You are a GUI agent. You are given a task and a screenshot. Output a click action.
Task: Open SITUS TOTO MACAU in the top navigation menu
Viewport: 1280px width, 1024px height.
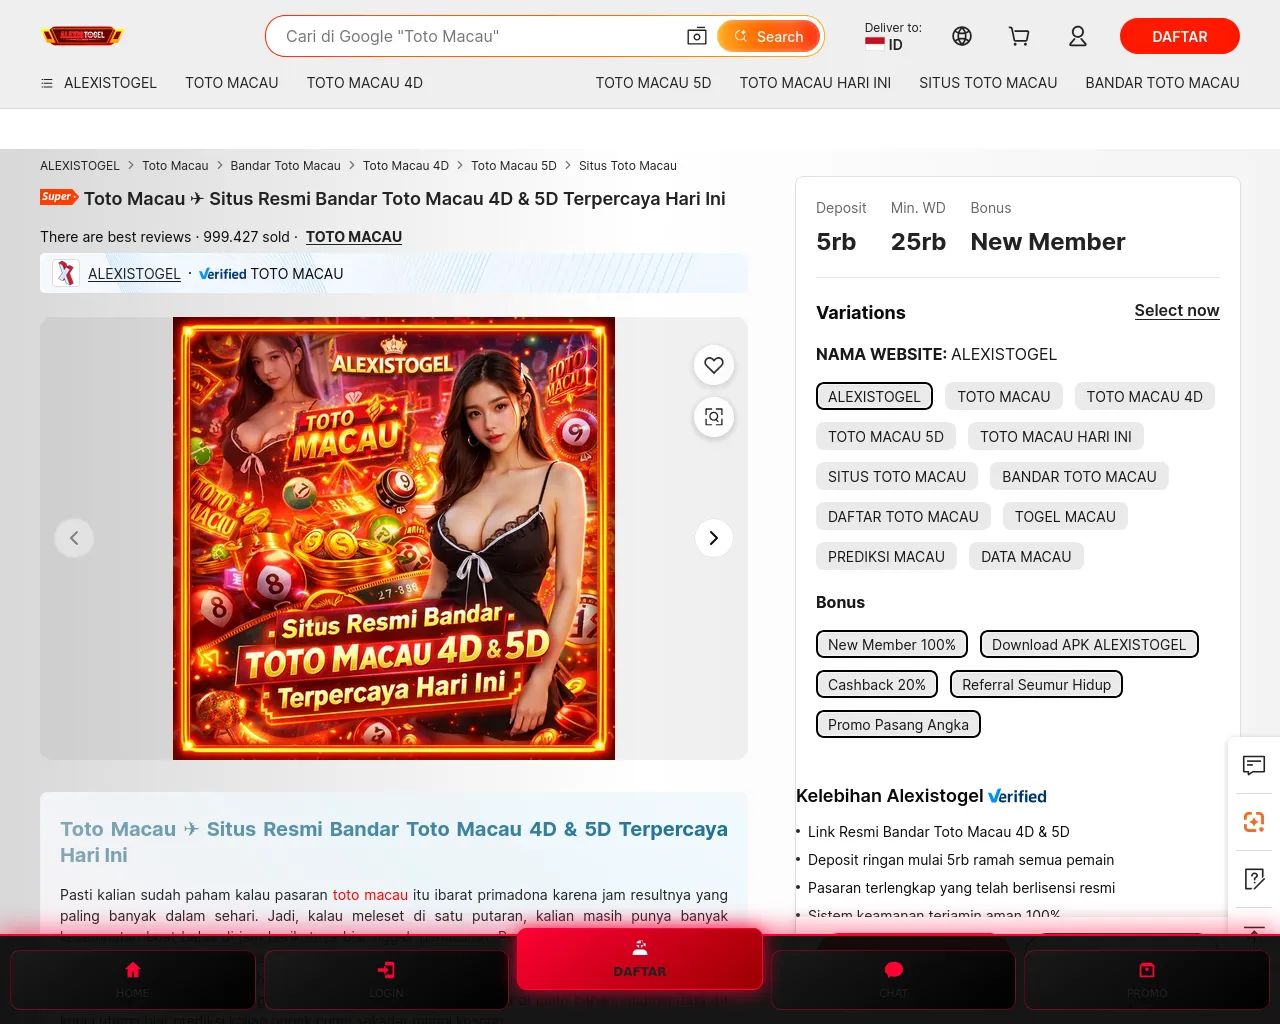click(x=988, y=83)
